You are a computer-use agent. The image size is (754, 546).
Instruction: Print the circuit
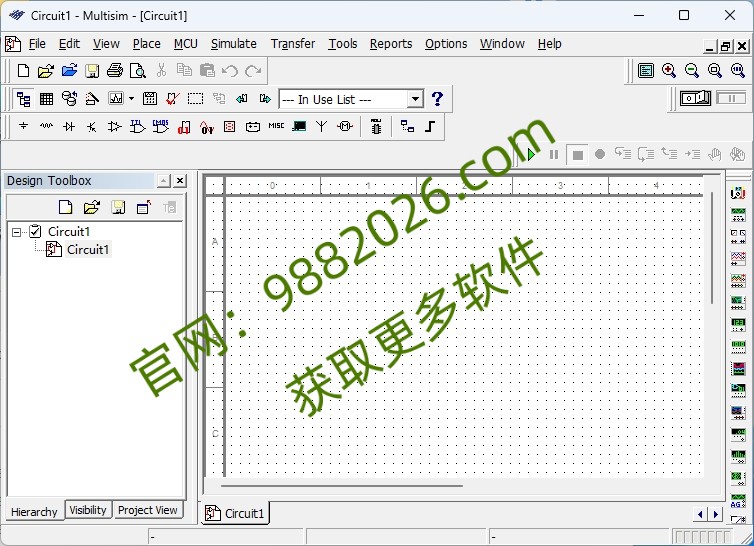pyautogui.click(x=114, y=71)
